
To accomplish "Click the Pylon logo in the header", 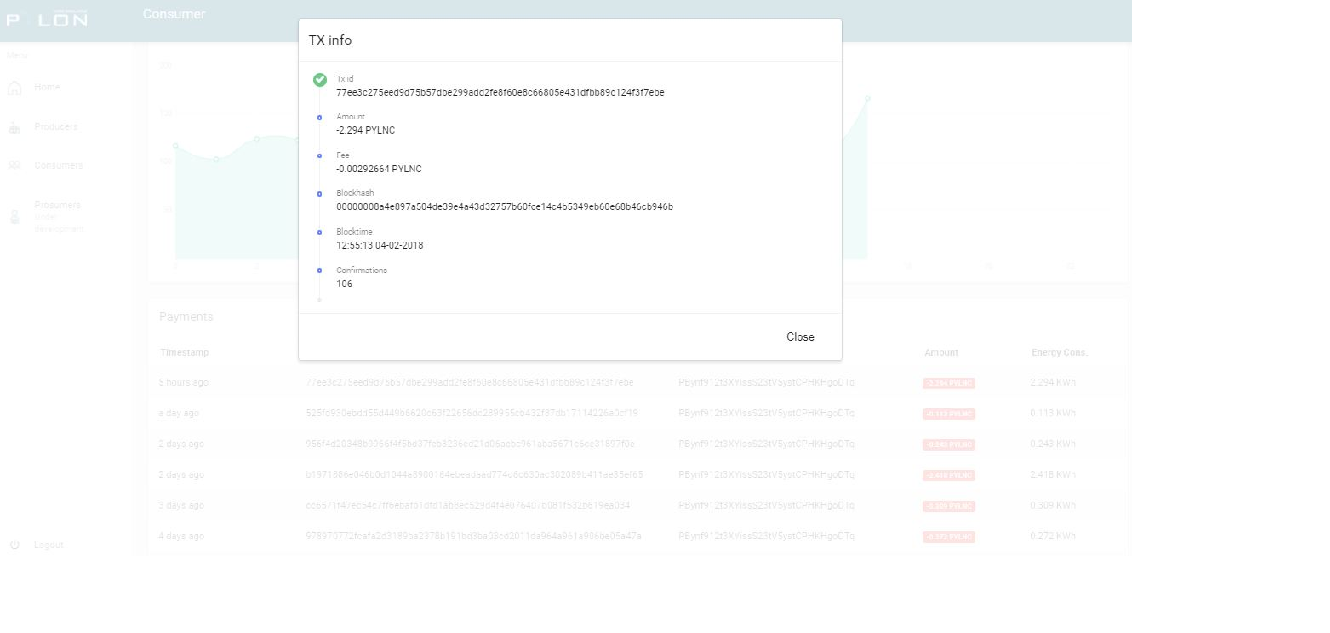I will click(x=47, y=19).
